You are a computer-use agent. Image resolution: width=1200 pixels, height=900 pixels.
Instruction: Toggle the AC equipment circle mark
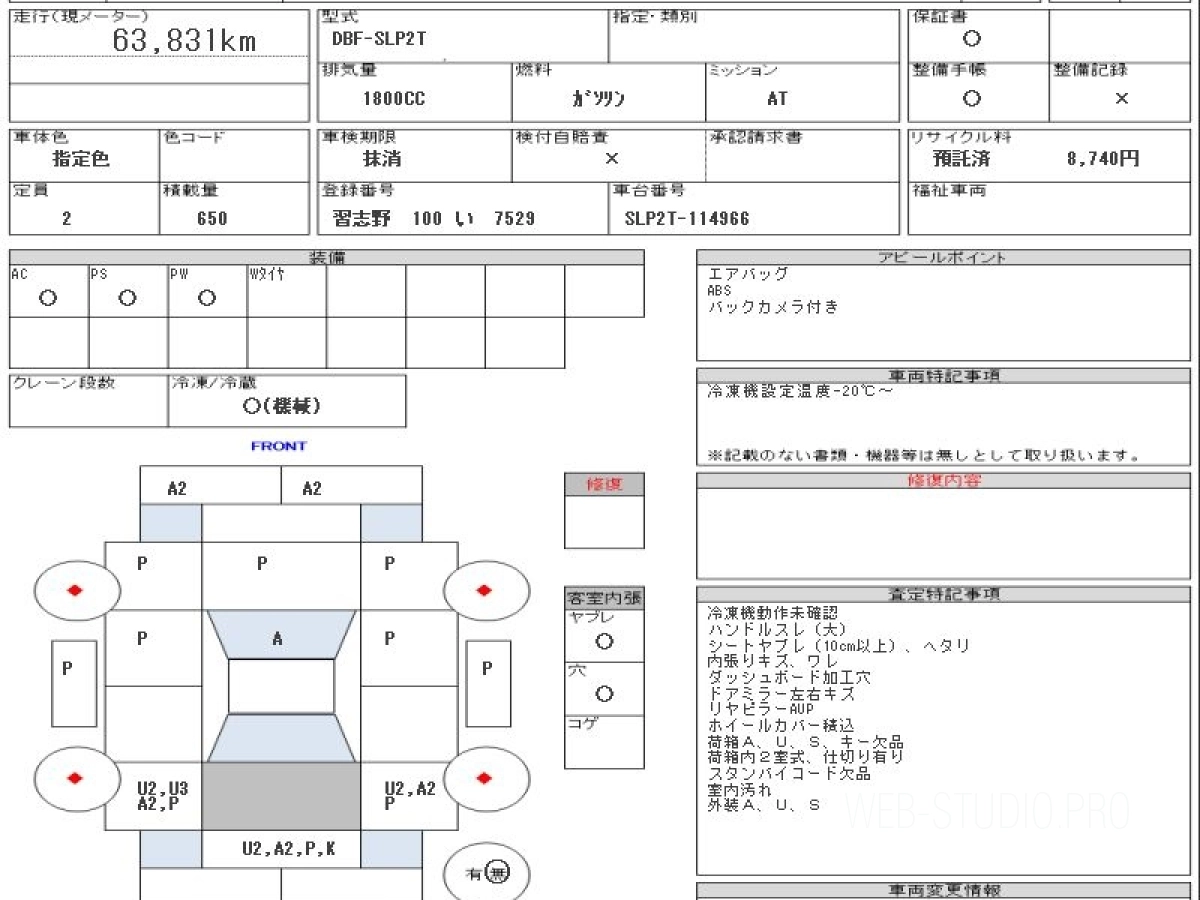click(47, 298)
